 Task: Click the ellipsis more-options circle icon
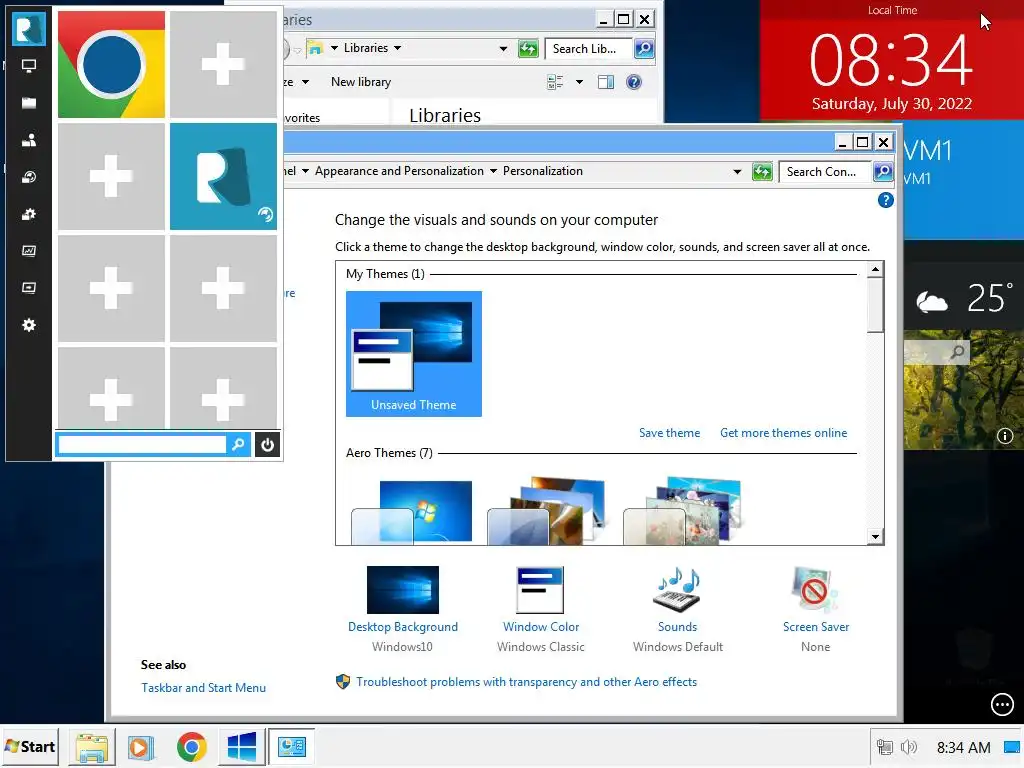pos(1002,705)
